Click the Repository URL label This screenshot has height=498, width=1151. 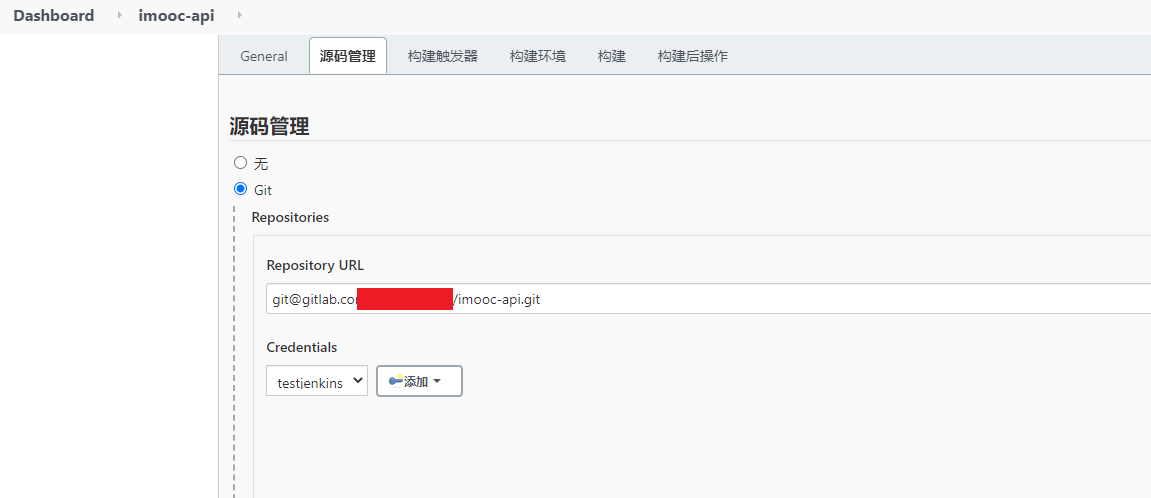click(x=315, y=265)
